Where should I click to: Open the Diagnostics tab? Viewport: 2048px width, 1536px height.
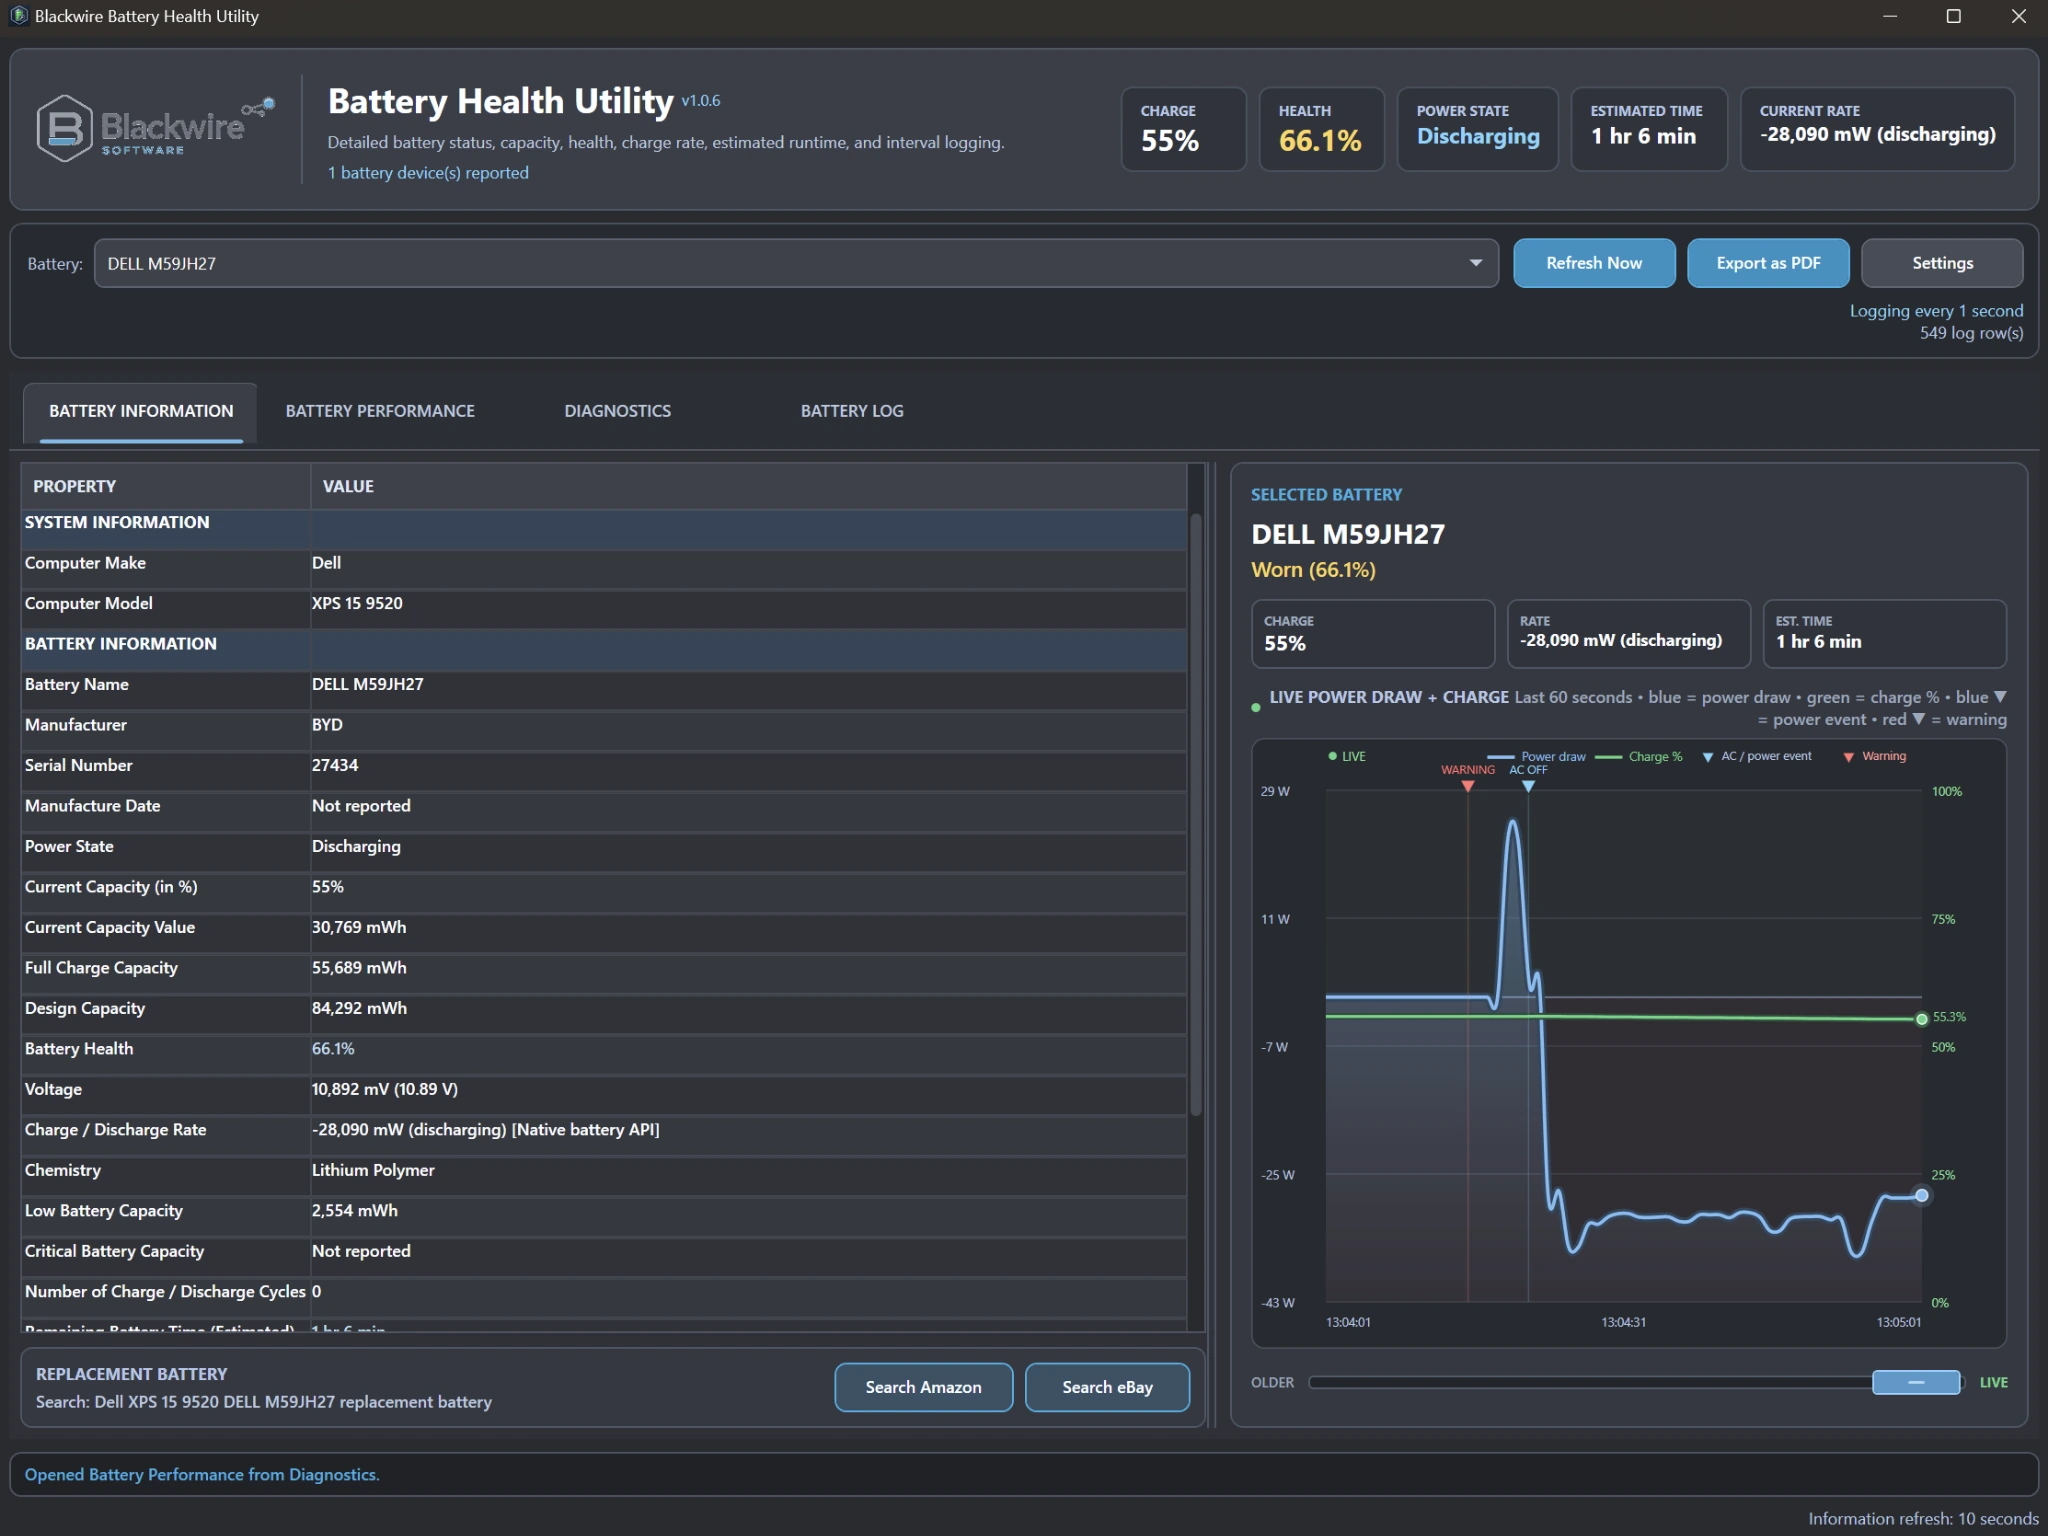click(617, 411)
